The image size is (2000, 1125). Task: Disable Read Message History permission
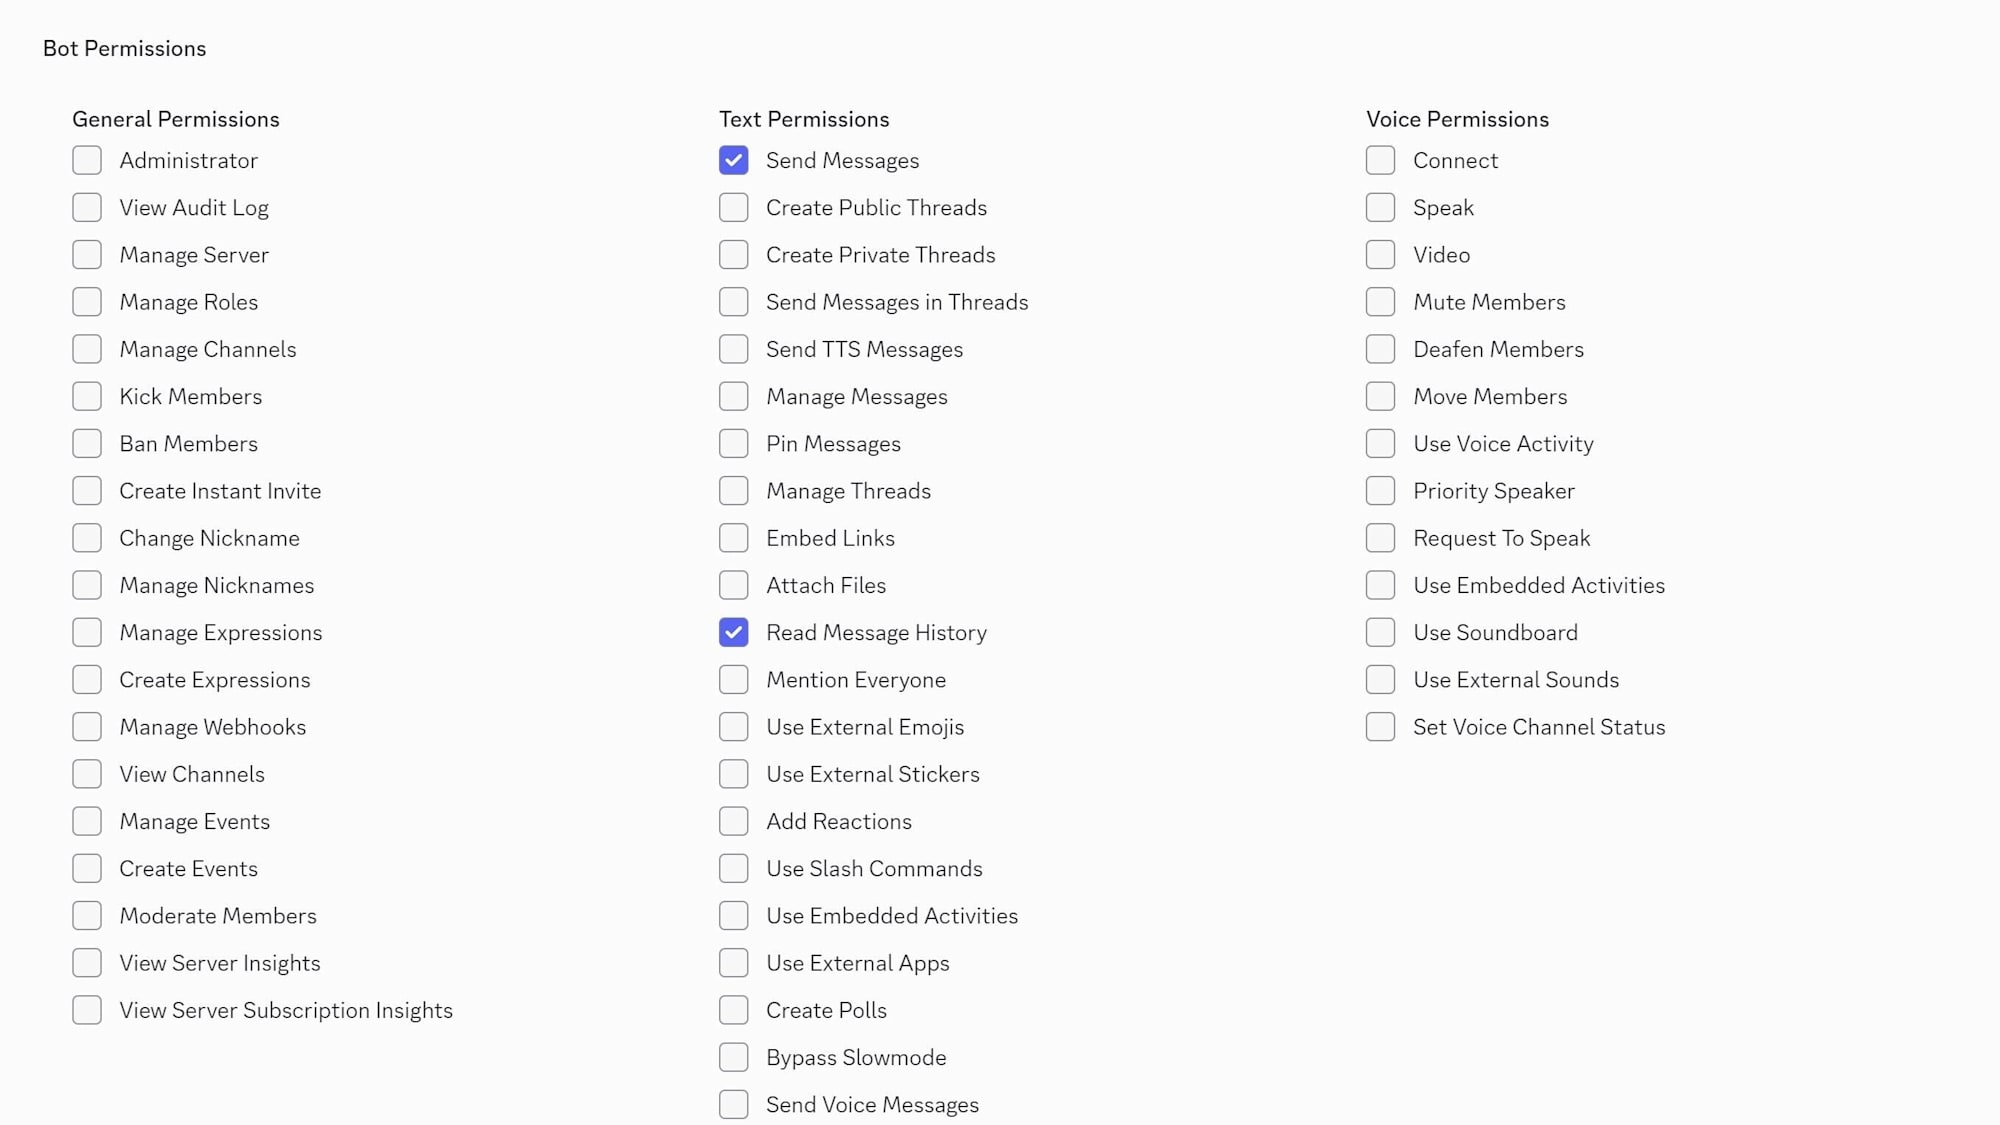pyautogui.click(x=733, y=632)
